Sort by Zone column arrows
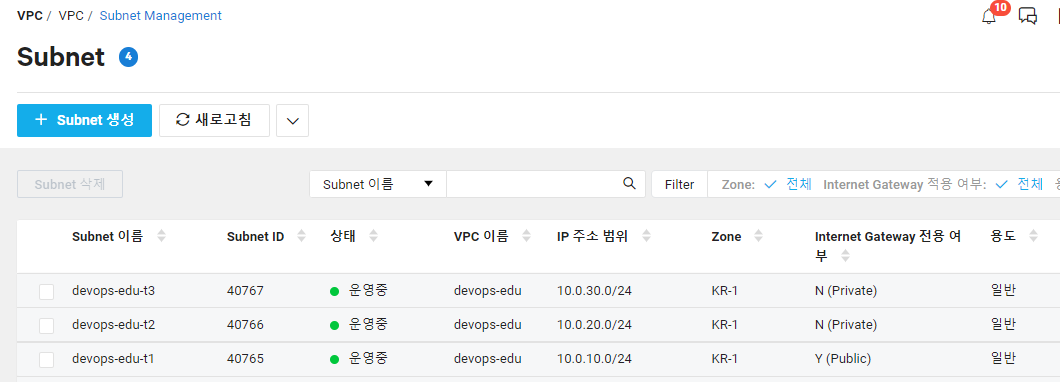Image resolution: width=1060 pixels, height=382 pixels. pyautogui.click(x=758, y=236)
